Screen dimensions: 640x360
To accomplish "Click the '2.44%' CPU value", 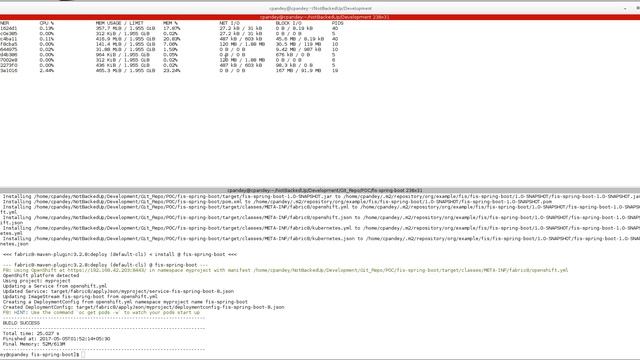I will (47, 71).
